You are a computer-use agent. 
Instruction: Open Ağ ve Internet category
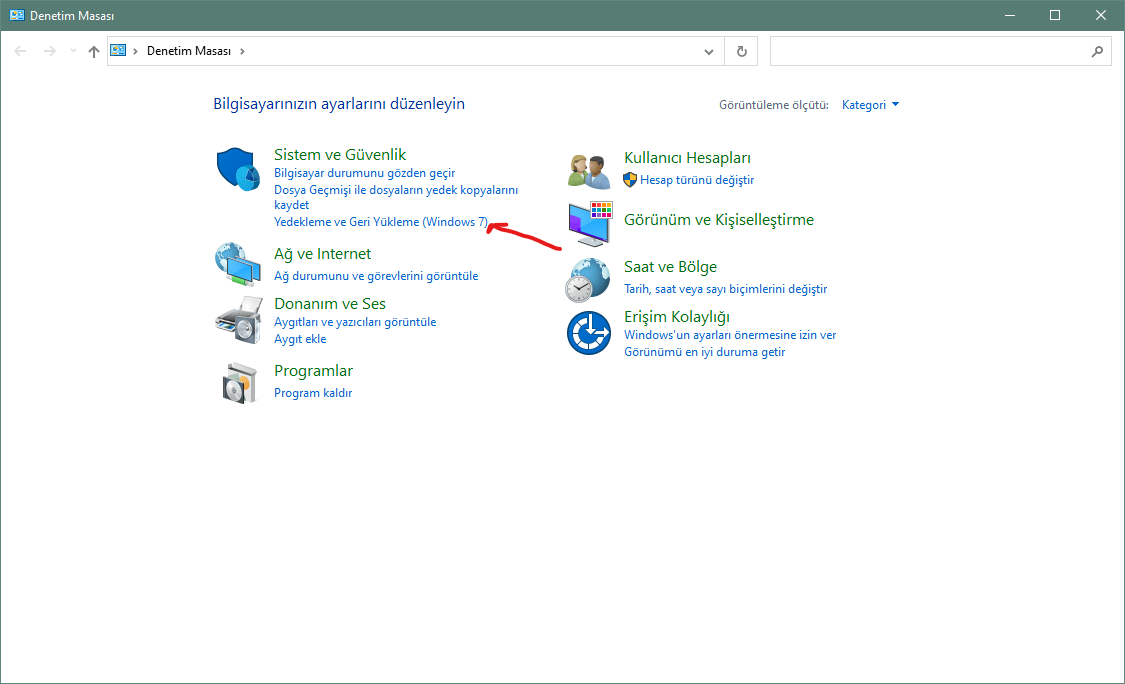tap(322, 253)
